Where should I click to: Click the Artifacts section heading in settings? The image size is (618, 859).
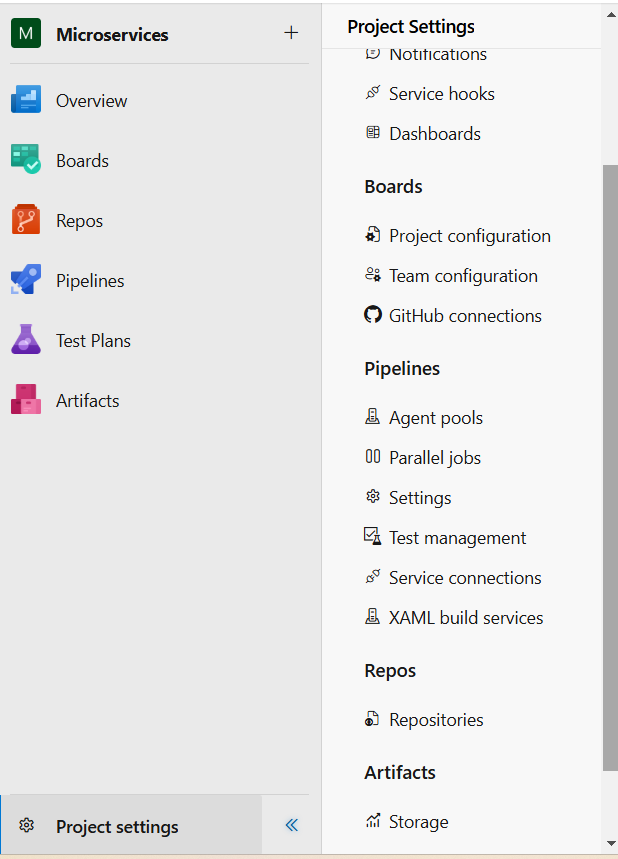[x=400, y=773]
